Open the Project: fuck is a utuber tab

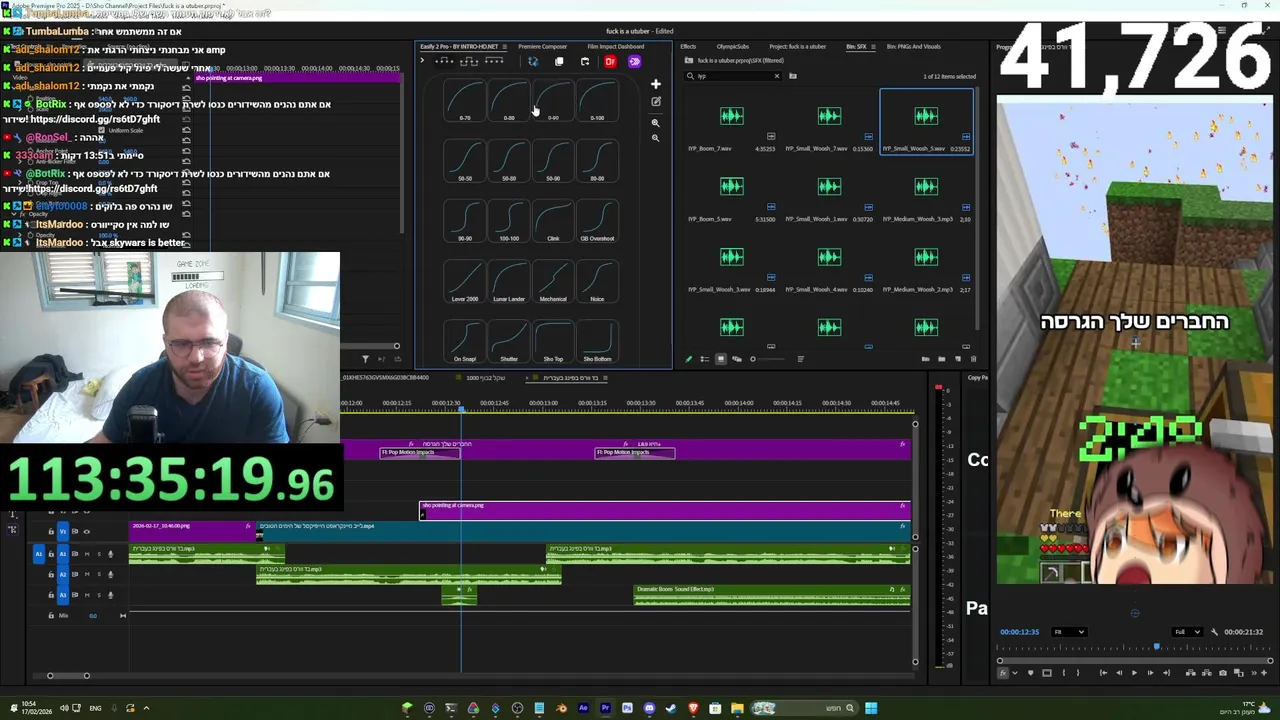coord(797,46)
